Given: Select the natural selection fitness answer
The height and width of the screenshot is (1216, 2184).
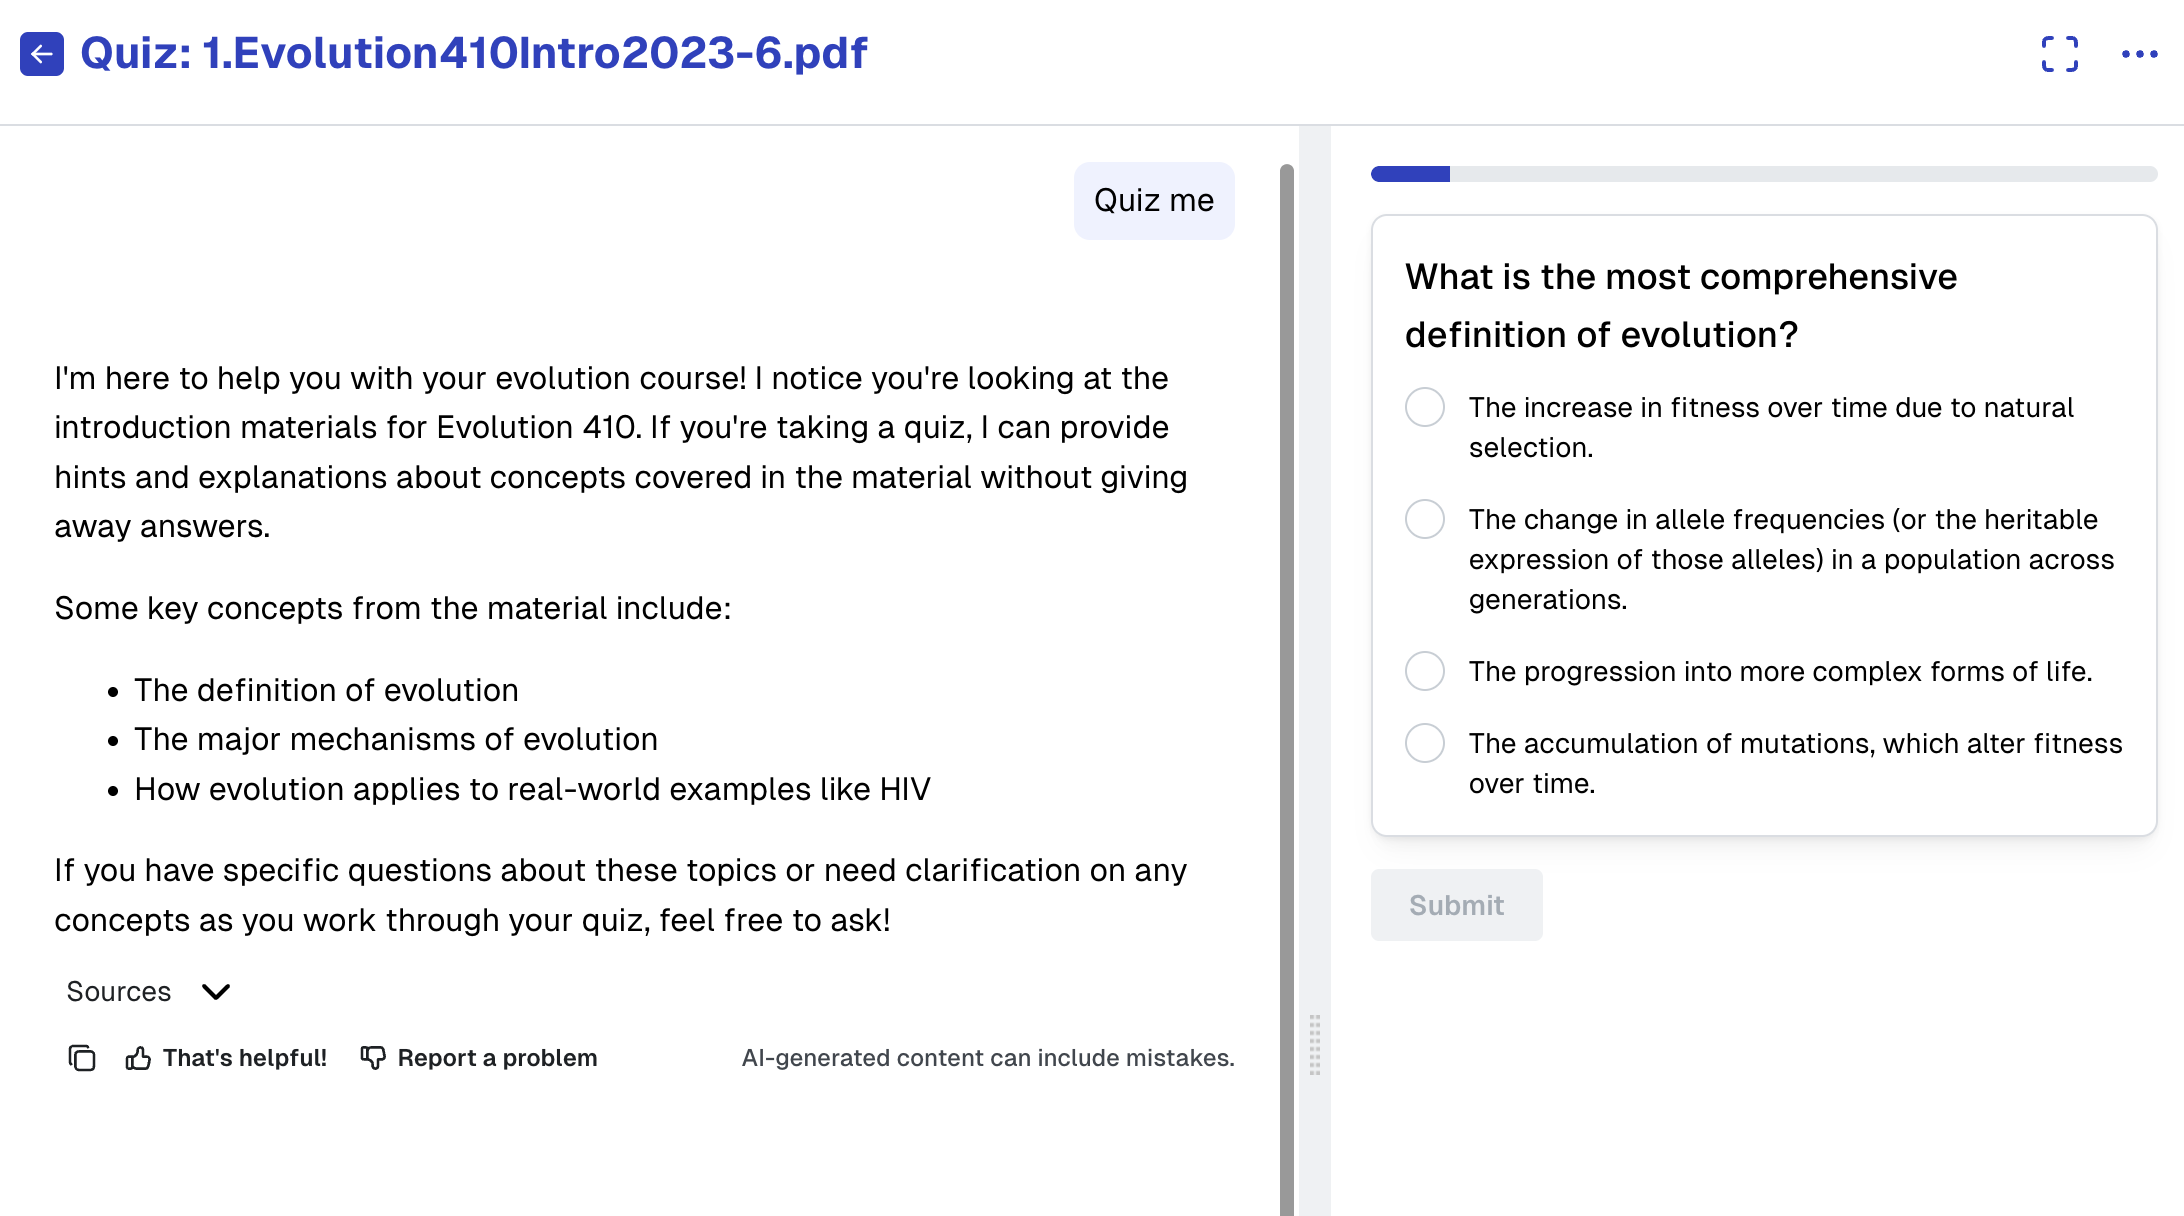Looking at the screenshot, I should click(x=1425, y=408).
